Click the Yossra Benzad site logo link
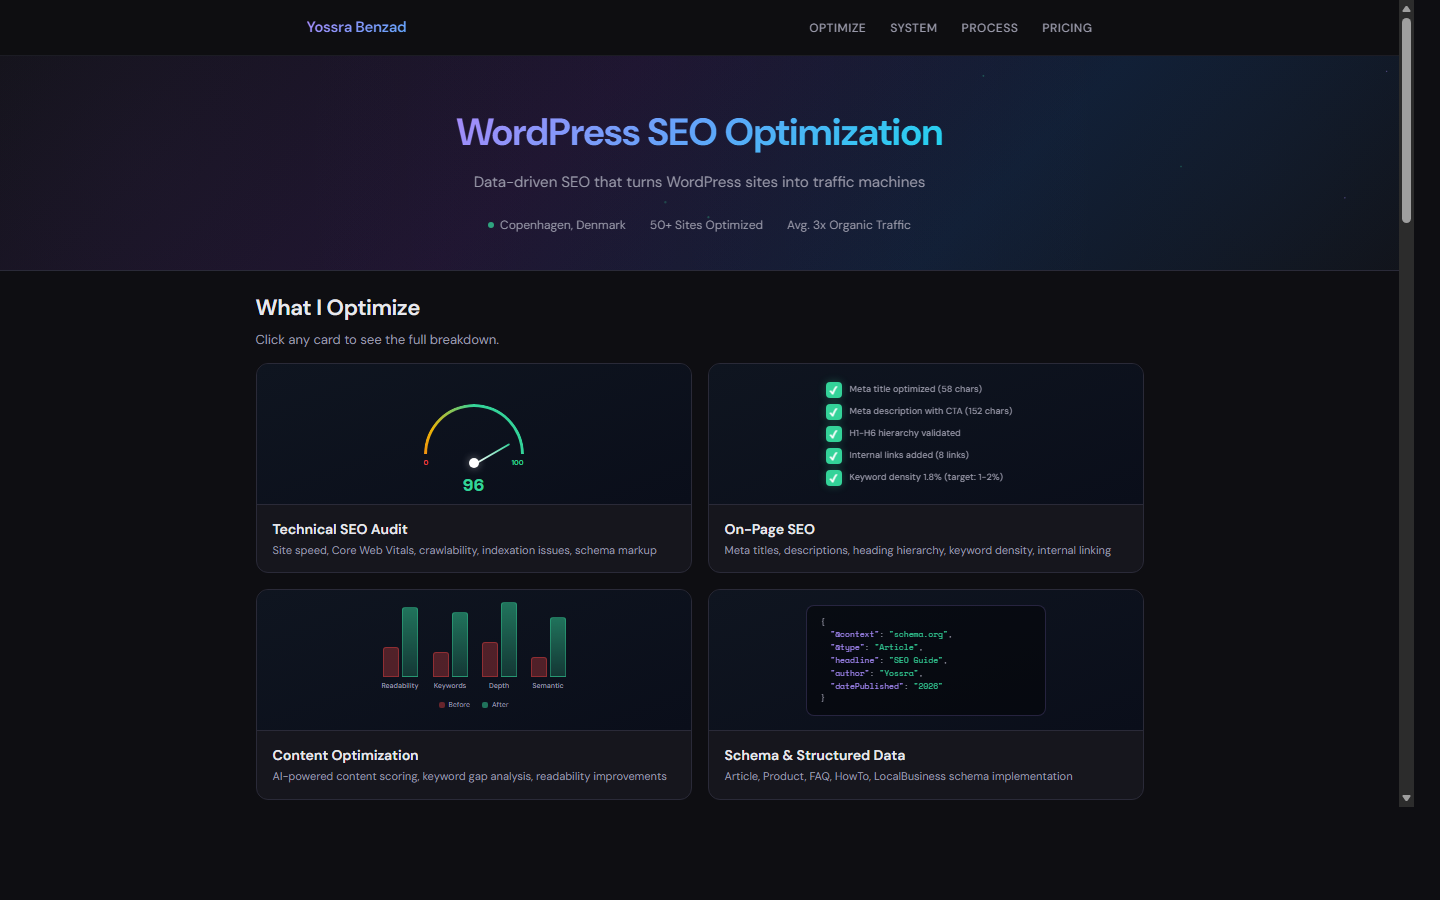The width and height of the screenshot is (1440, 900). 356,27
